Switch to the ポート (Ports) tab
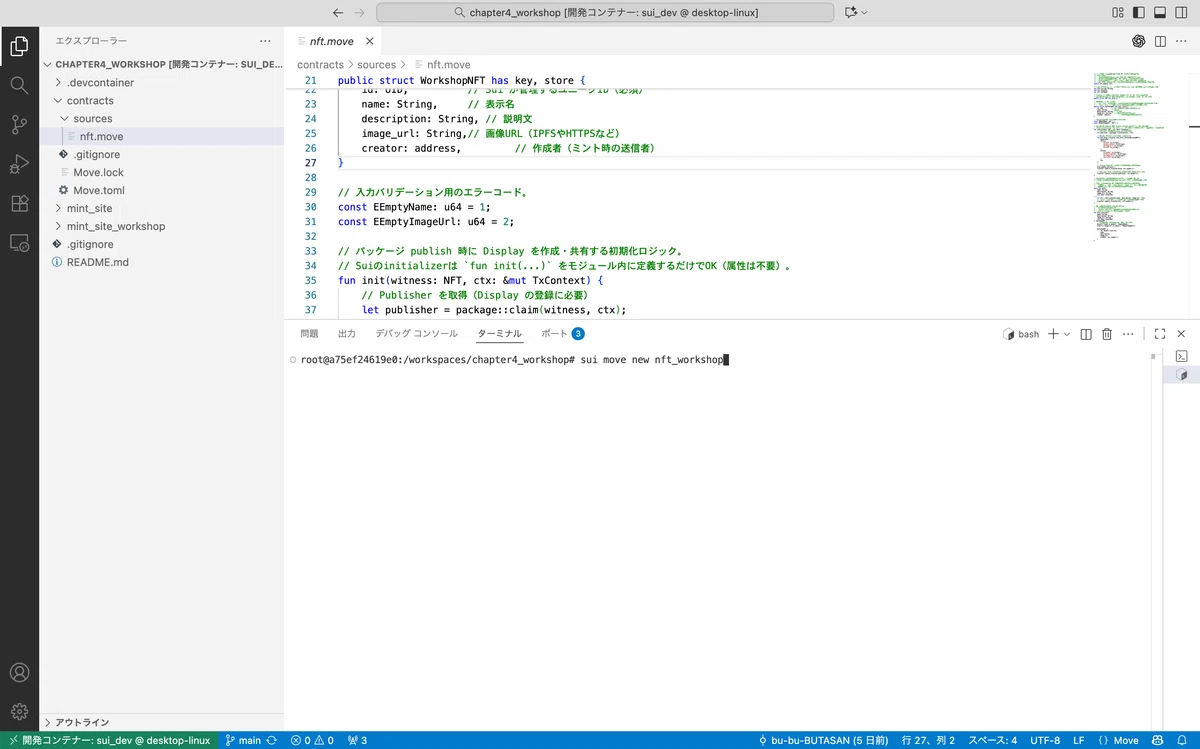The height and width of the screenshot is (749, 1200). (562, 334)
